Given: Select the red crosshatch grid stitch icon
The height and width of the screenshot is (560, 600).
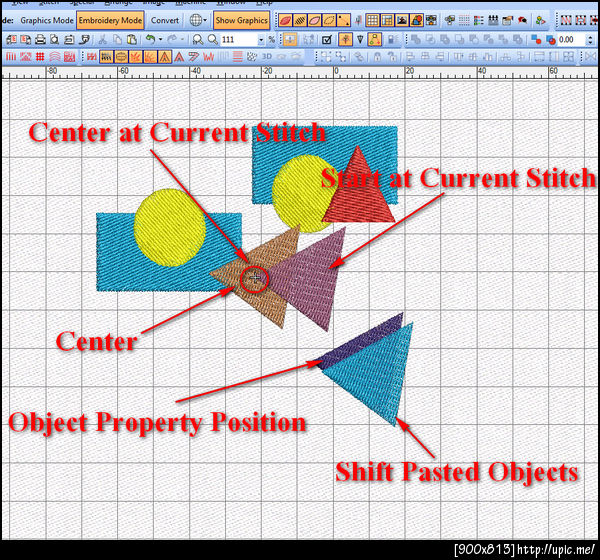Looking at the screenshot, I should pyautogui.click(x=40, y=57).
